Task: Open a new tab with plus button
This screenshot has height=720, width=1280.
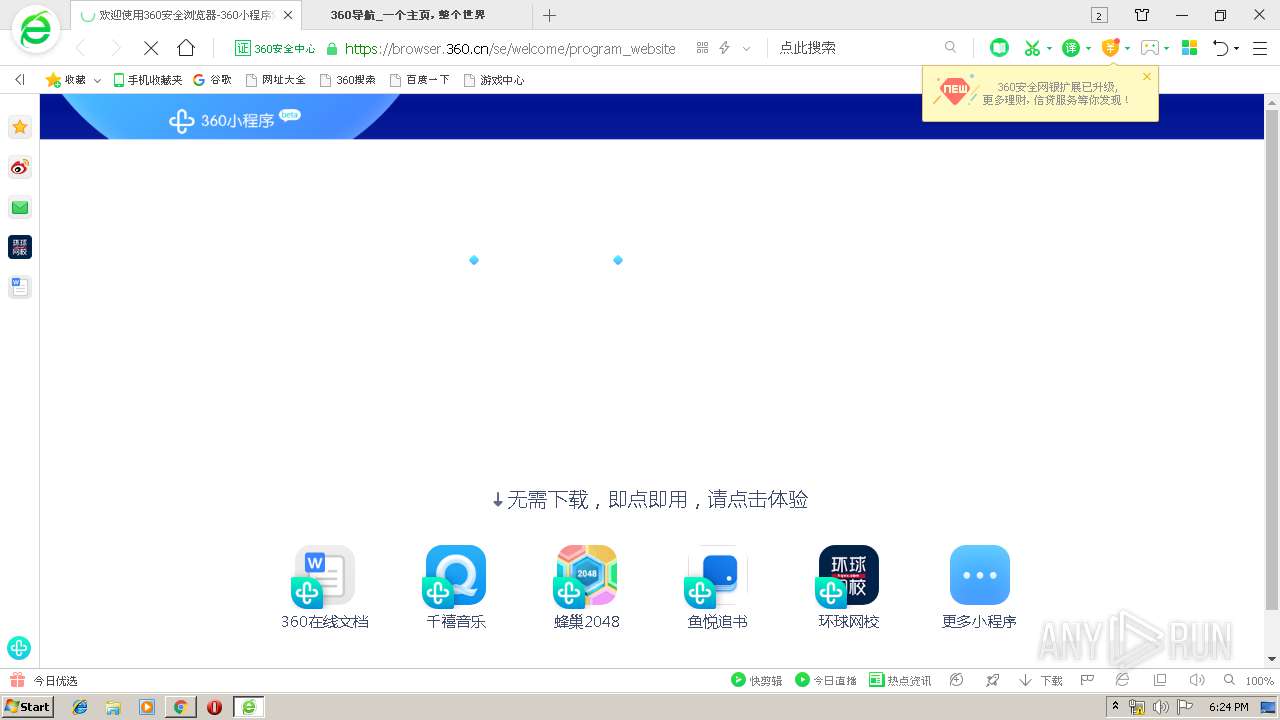Action: [x=549, y=15]
